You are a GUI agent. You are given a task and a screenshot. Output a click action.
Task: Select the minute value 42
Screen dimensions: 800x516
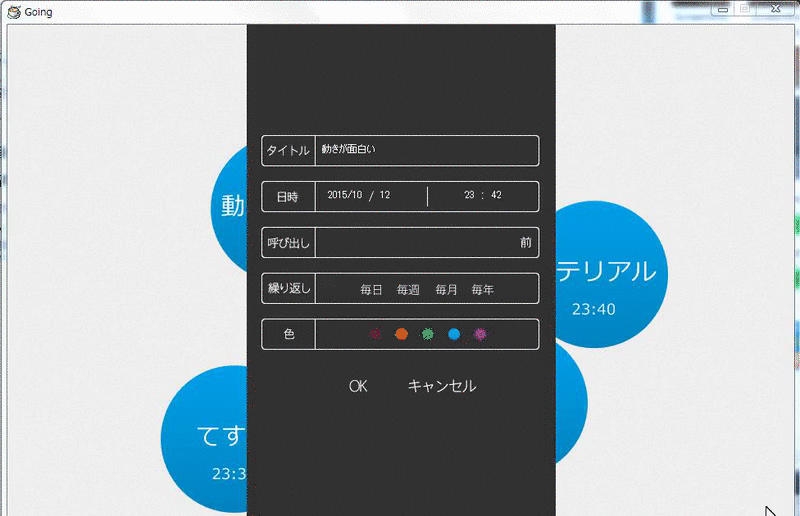coord(496,195)
